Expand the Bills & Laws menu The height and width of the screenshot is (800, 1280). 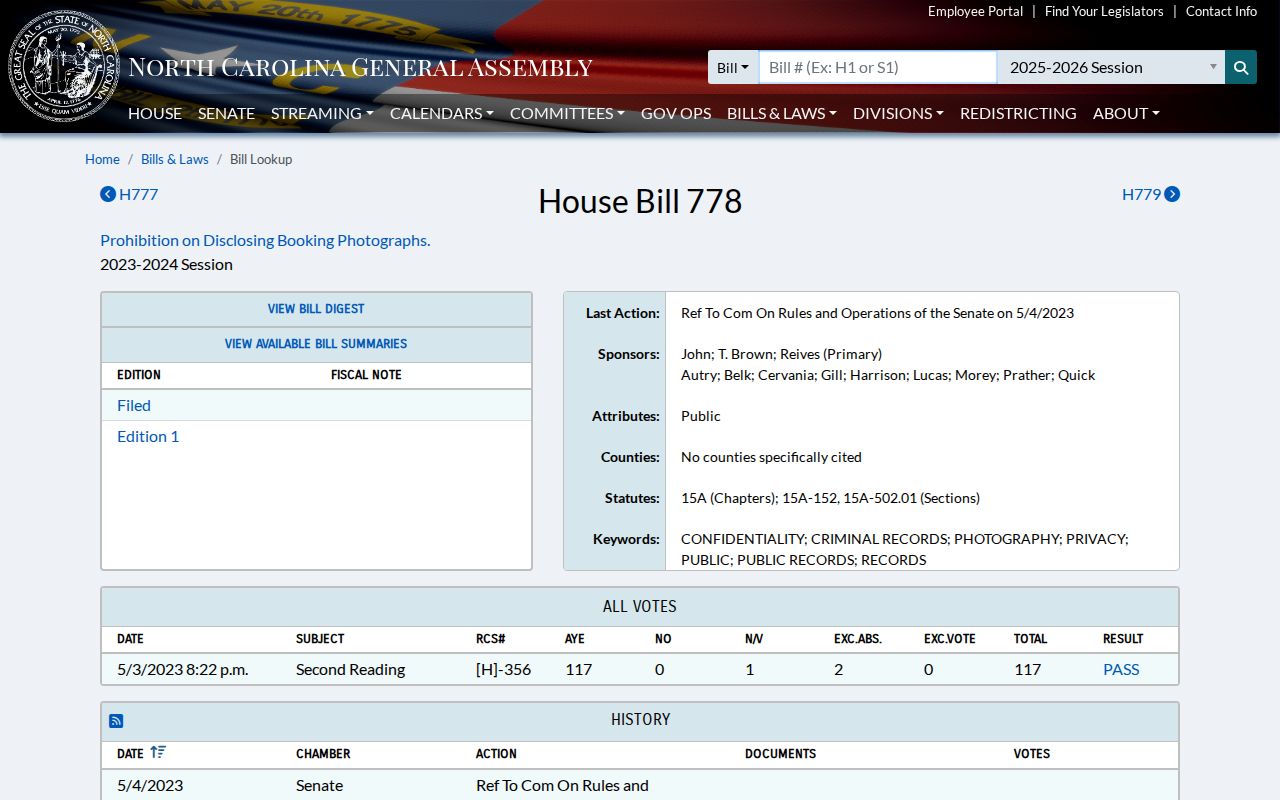782,113
